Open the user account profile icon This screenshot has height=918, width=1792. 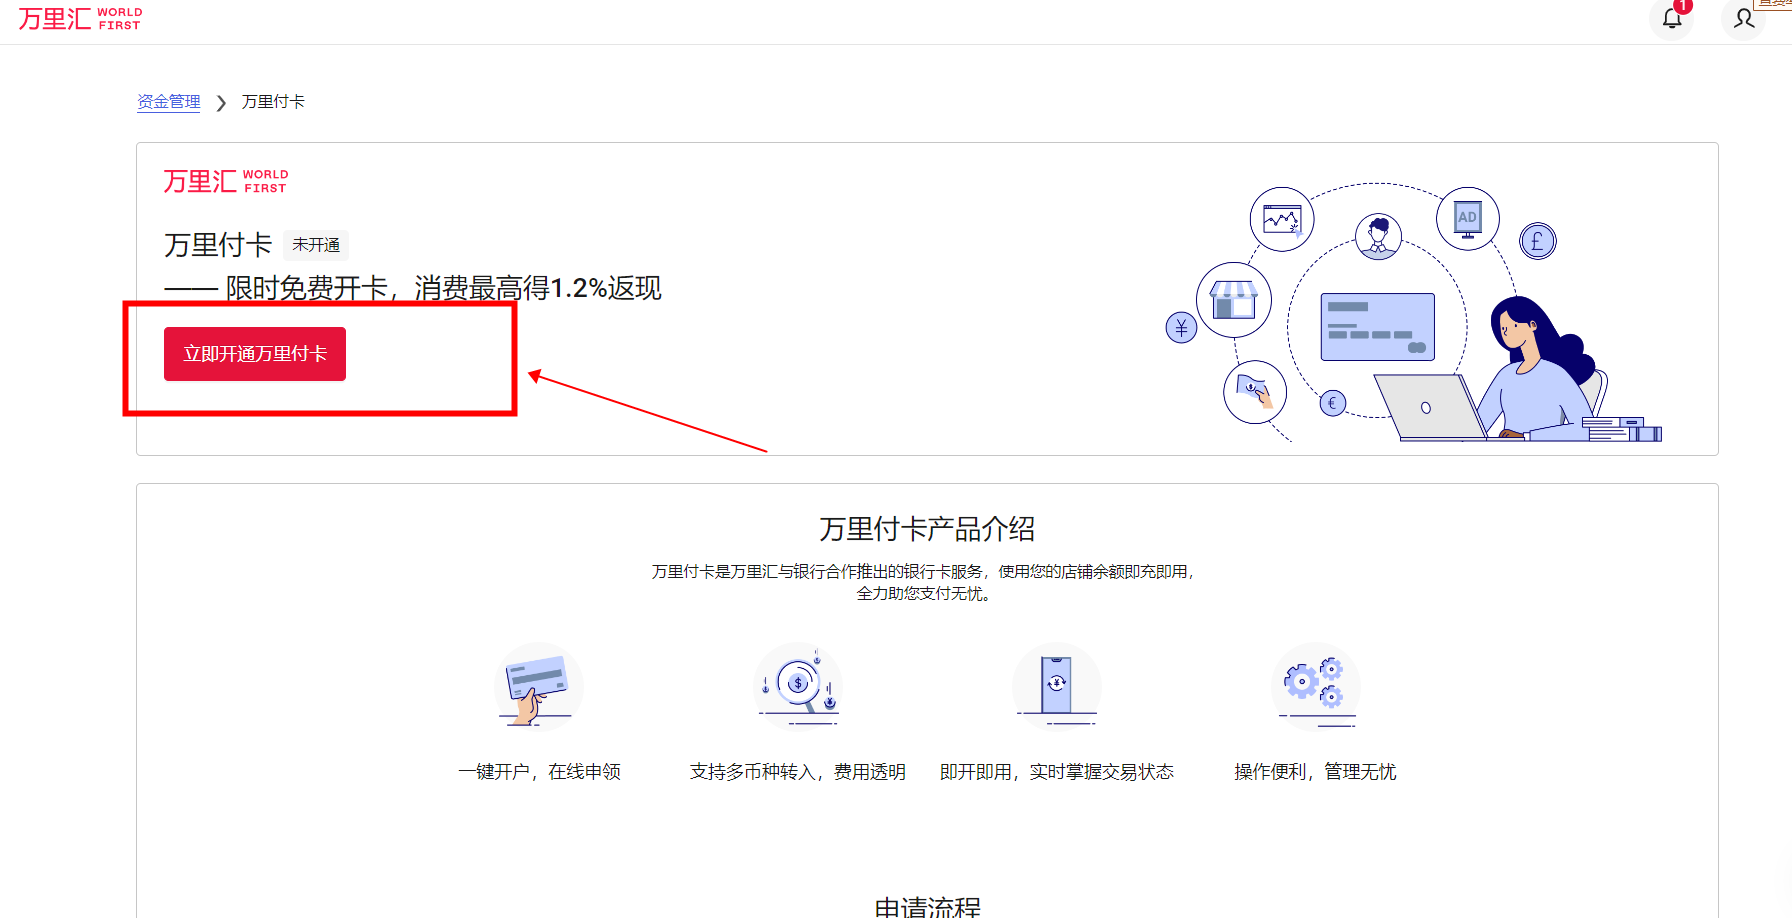(x=1744, y=18)
